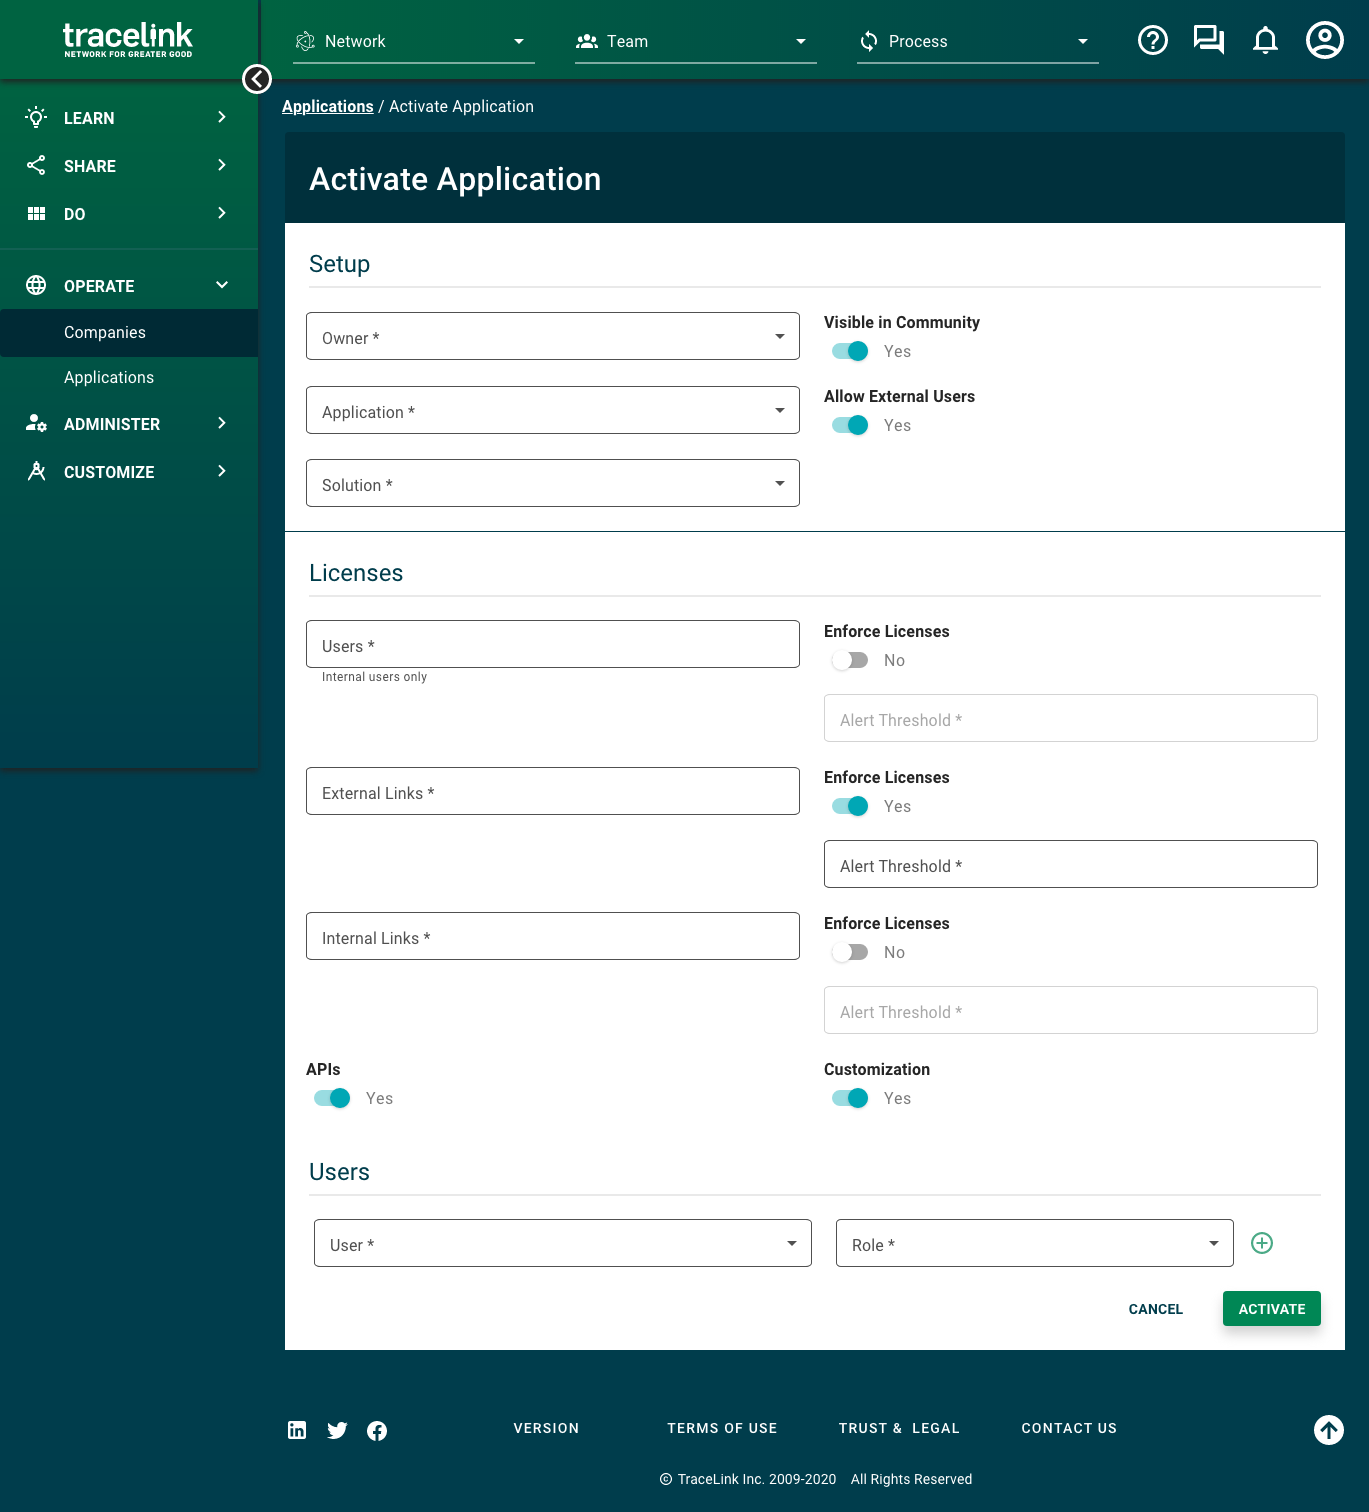Open the Network dropdown

point(414,41)
